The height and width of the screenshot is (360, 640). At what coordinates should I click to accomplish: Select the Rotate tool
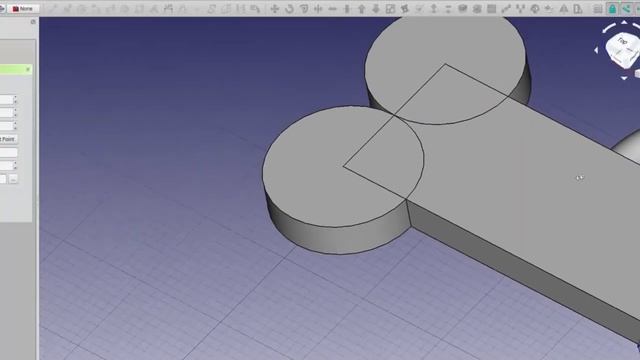pos(289,9)
